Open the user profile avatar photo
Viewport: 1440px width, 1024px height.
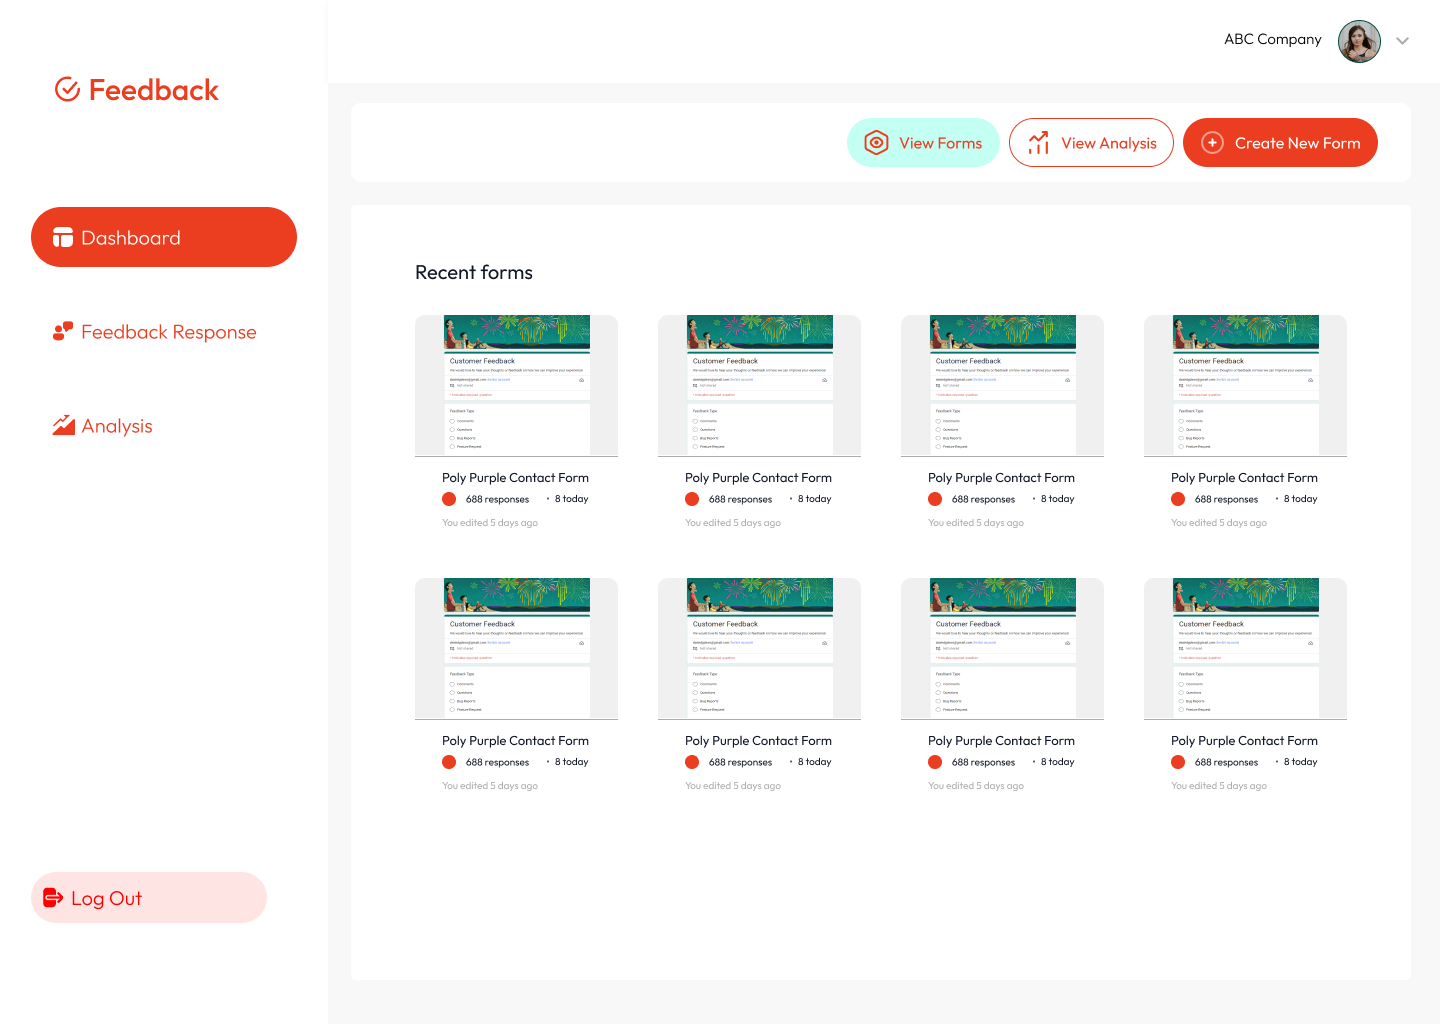pyautogui.click(x=1359, y=41)
